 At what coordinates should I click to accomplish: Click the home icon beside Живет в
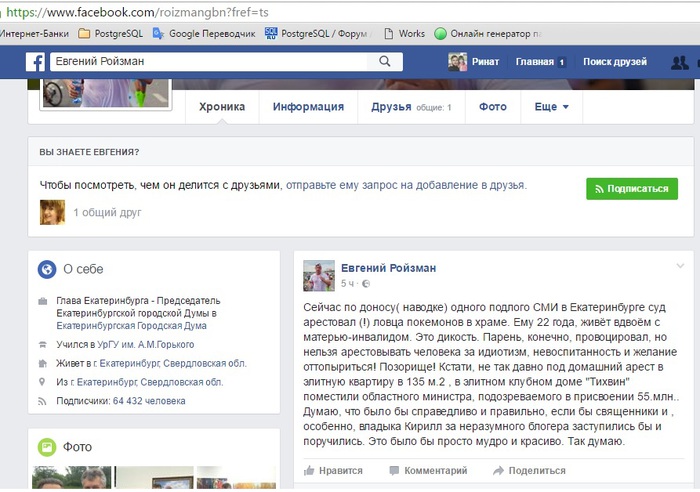[x=42, y=363]
